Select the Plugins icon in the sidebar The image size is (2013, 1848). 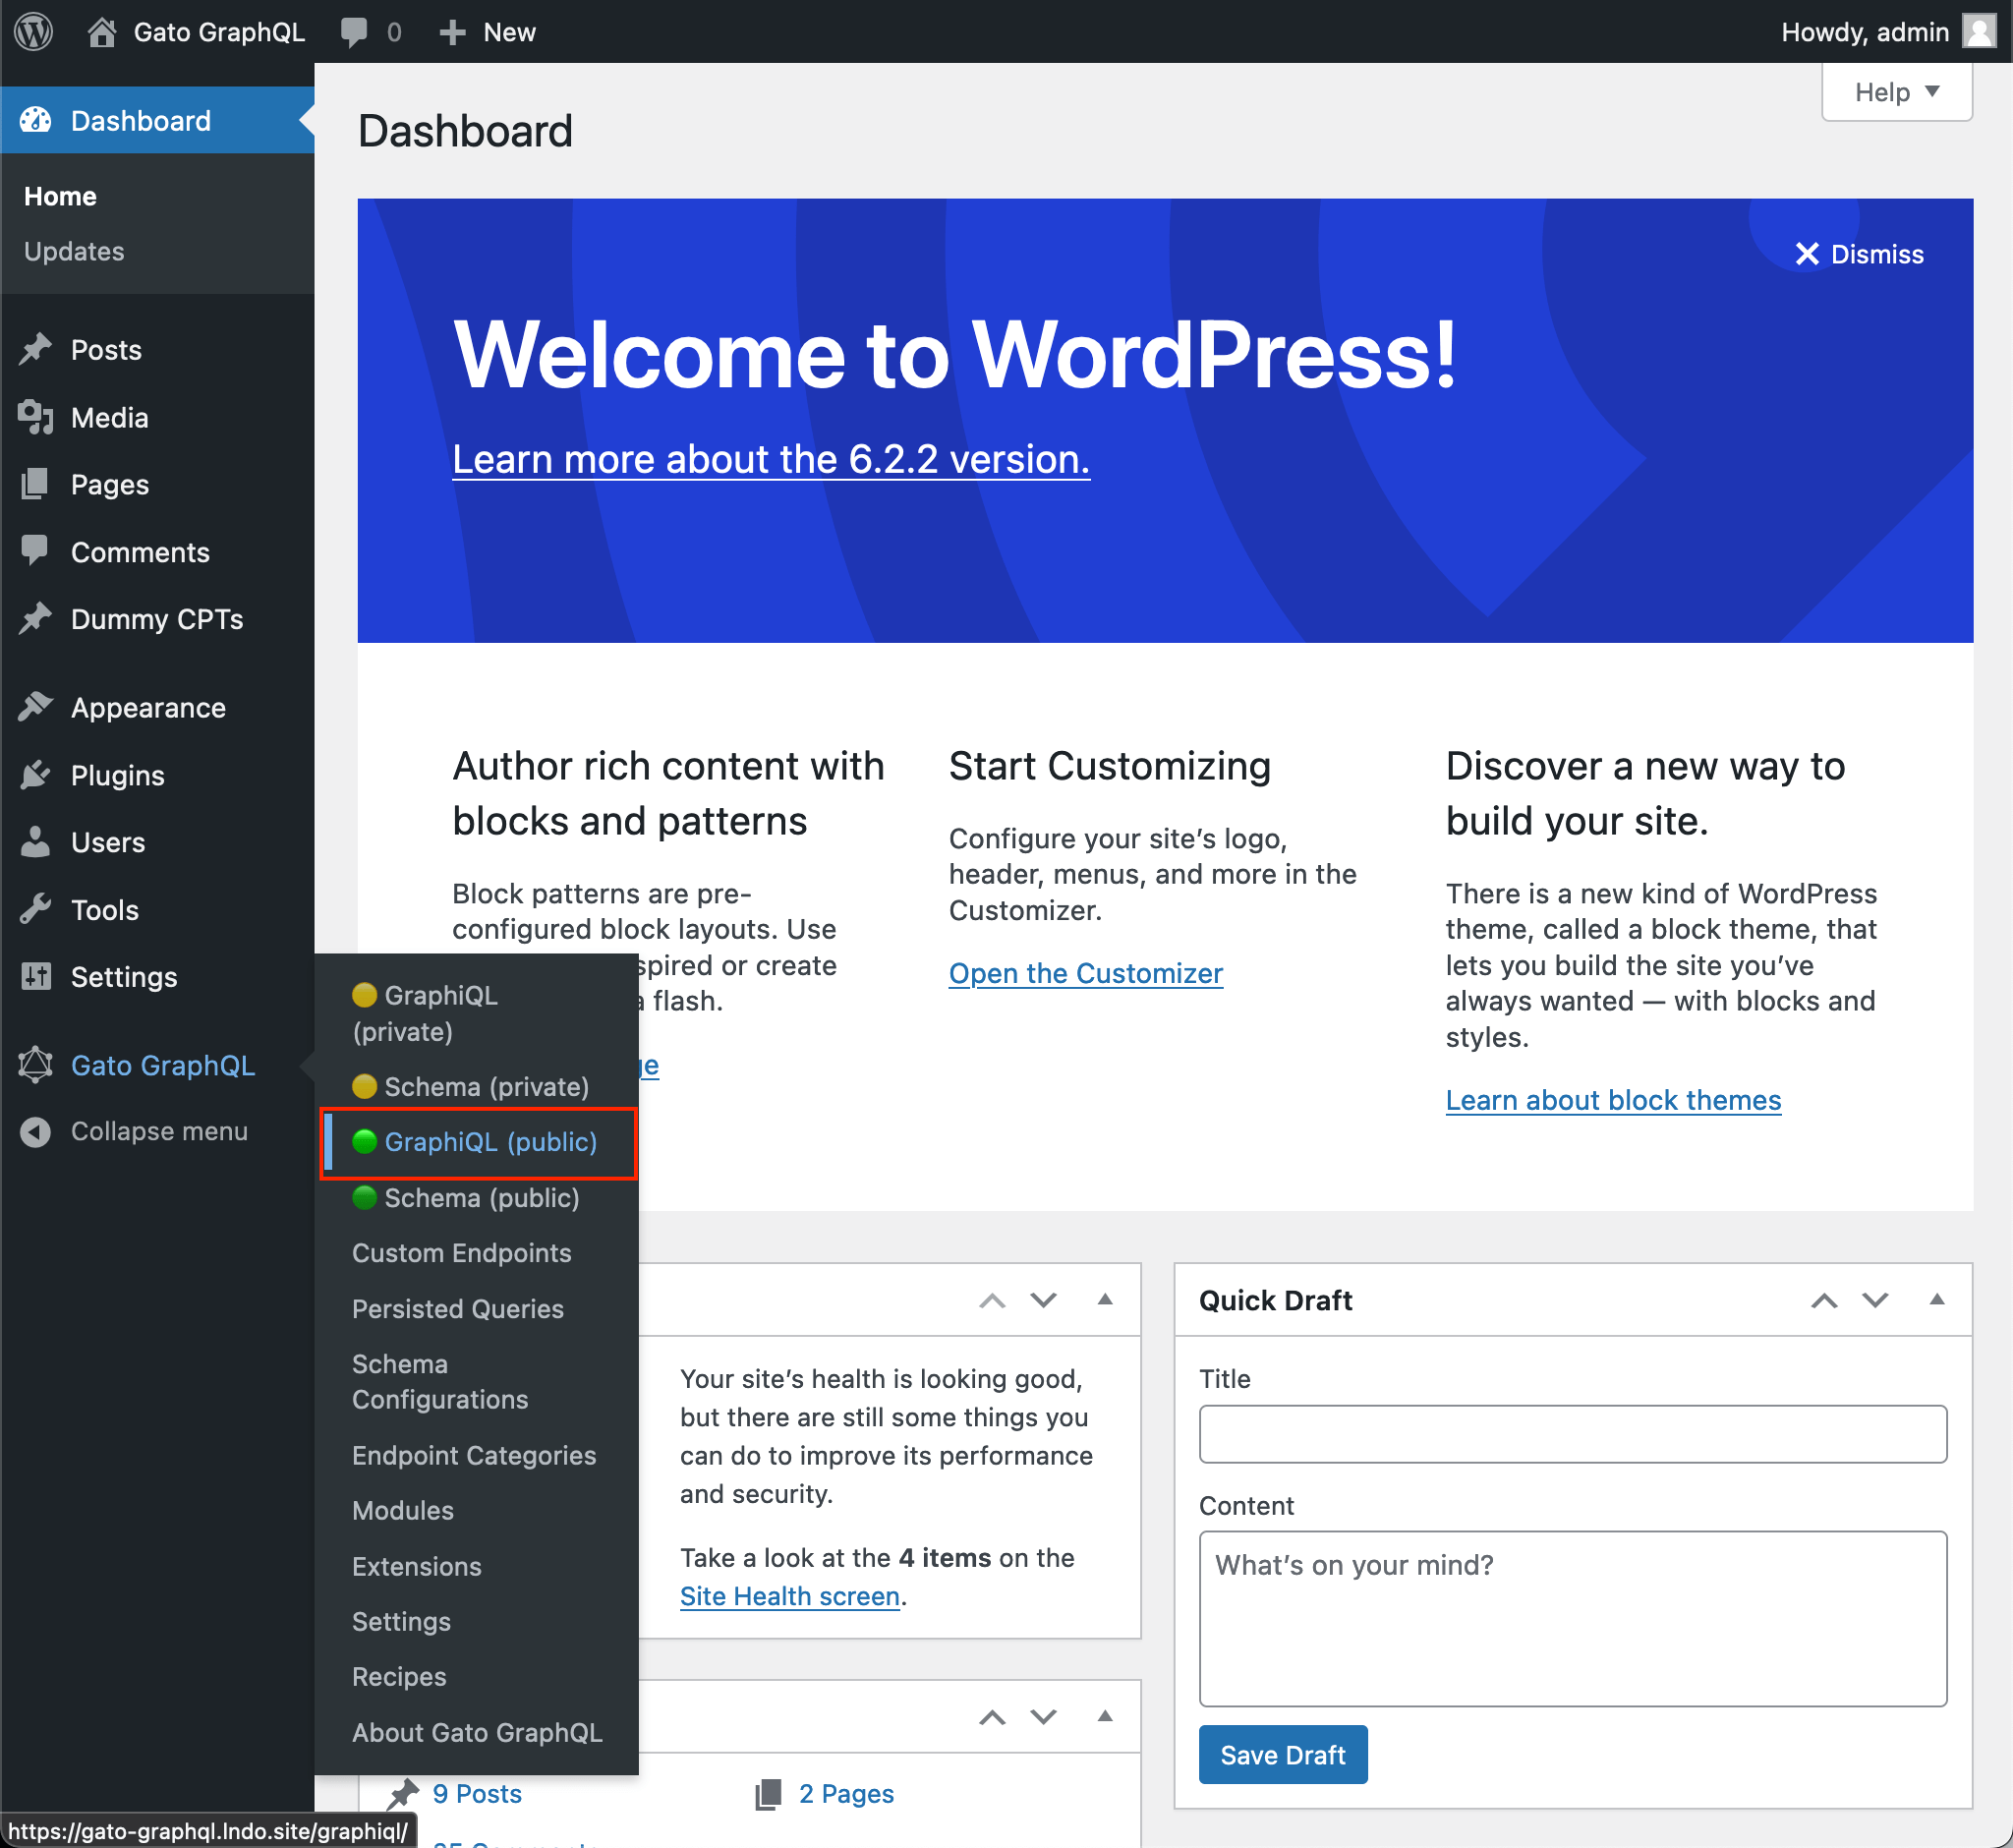tap(36, 775)
